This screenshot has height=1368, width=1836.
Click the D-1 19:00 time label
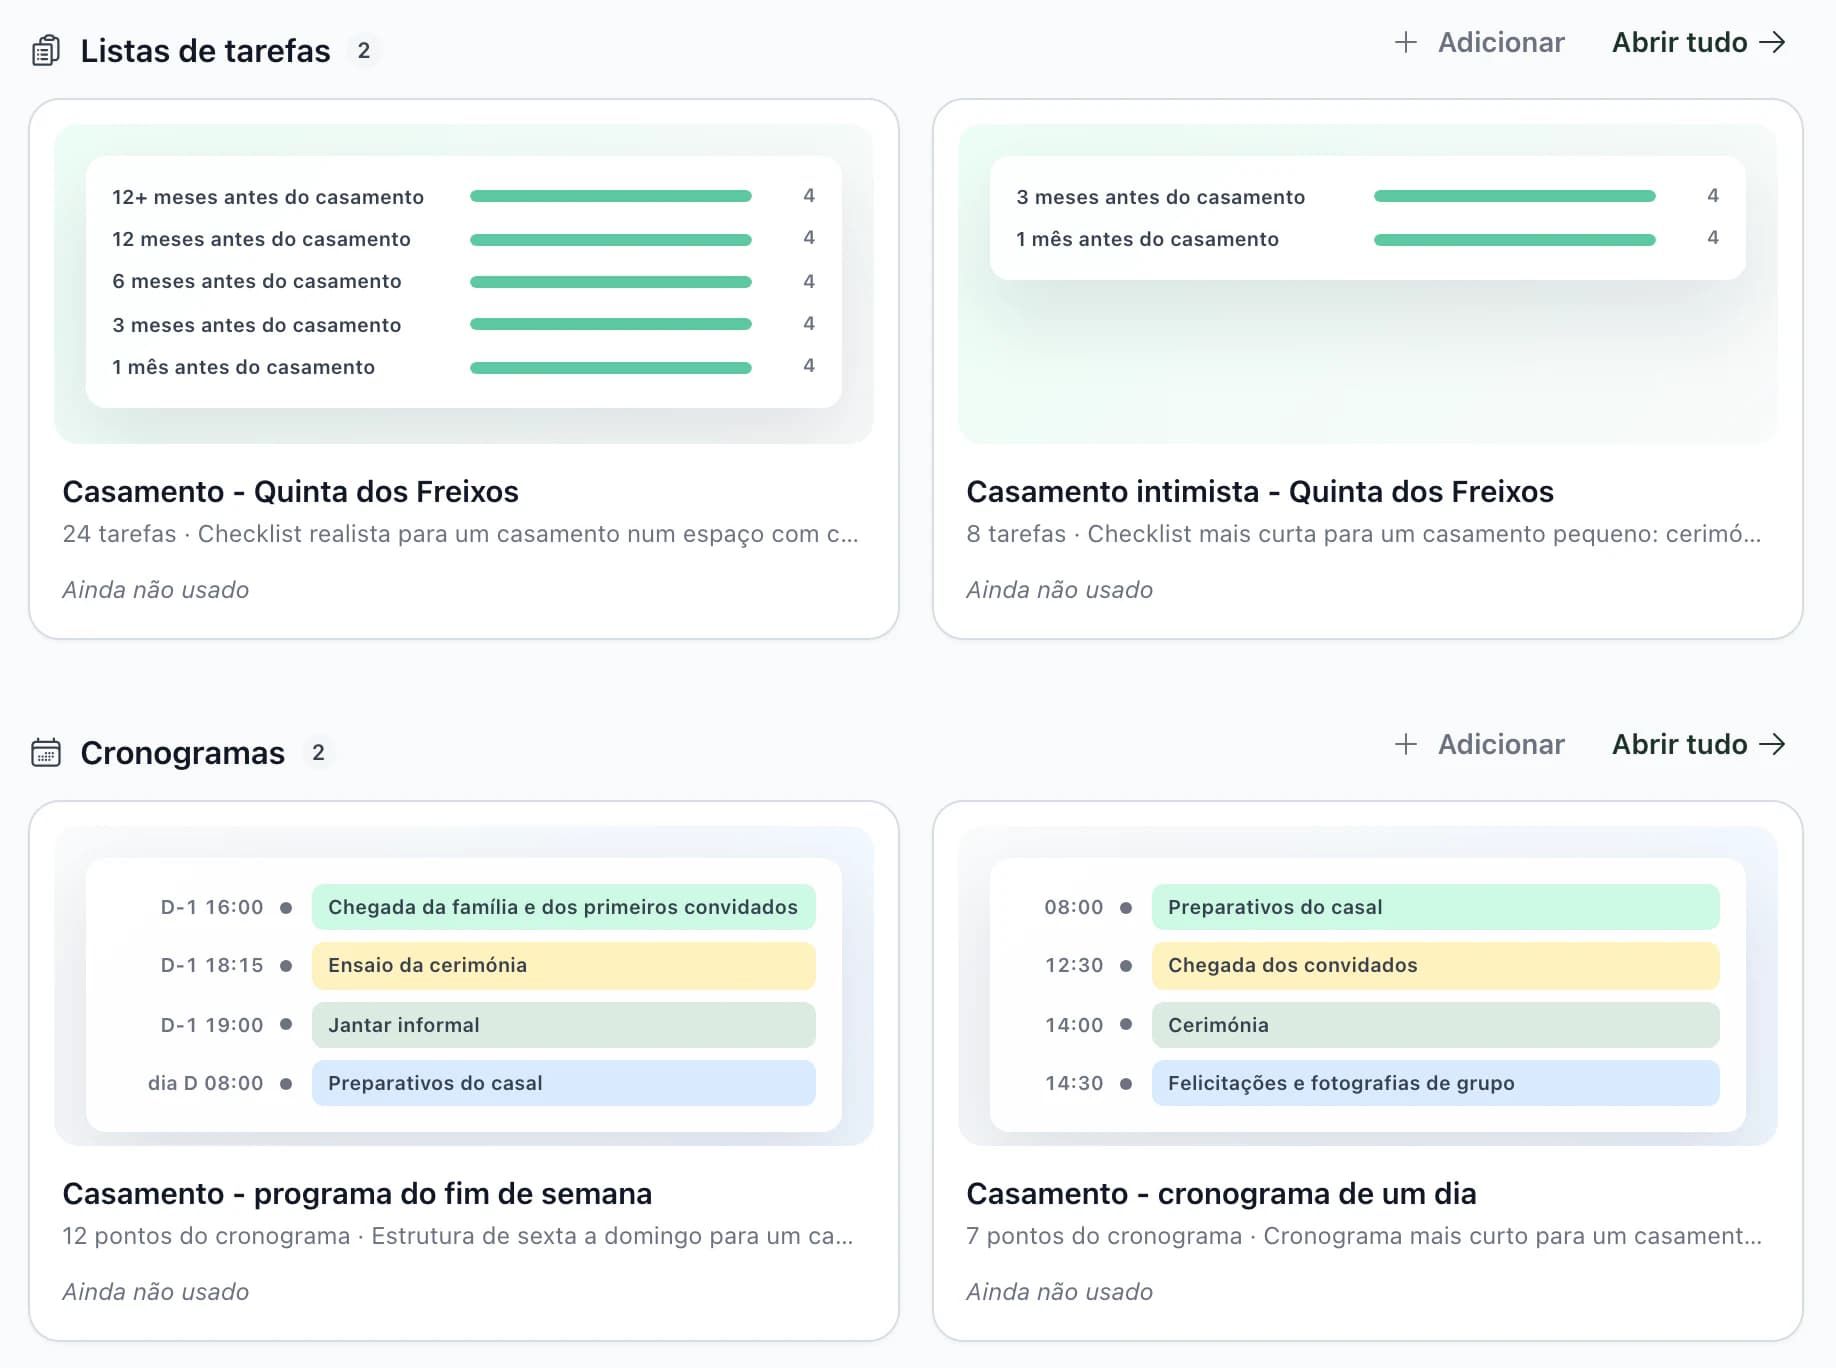point(212,1025)
